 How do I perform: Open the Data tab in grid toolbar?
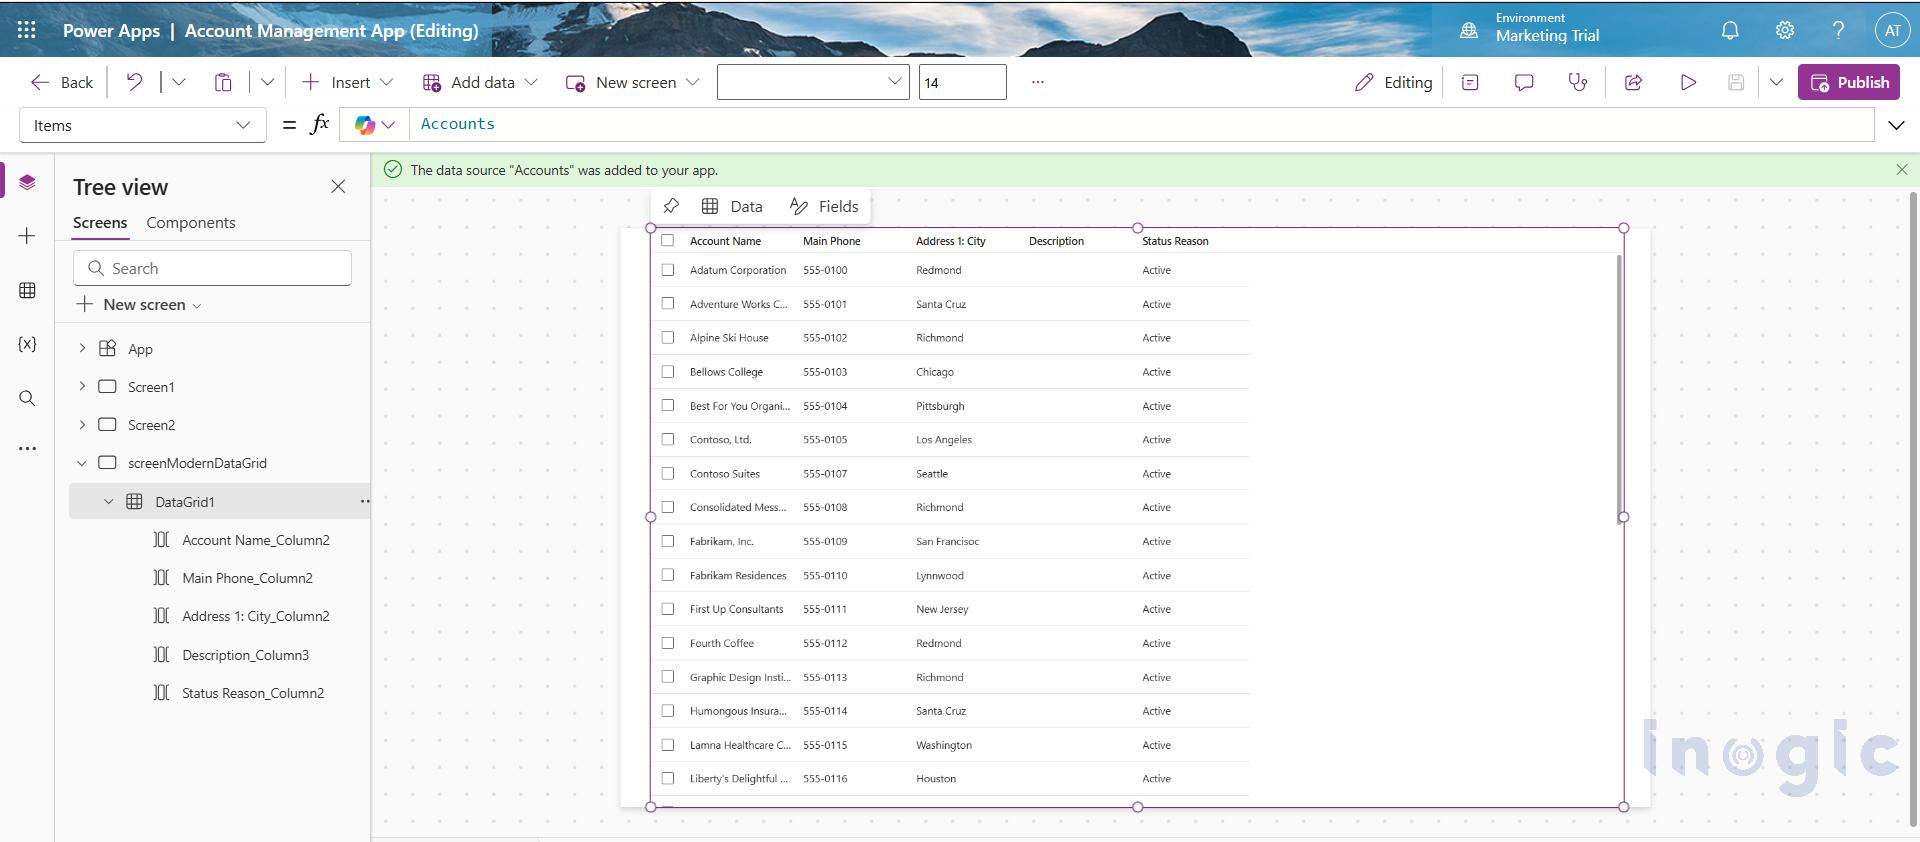[732, 206]
